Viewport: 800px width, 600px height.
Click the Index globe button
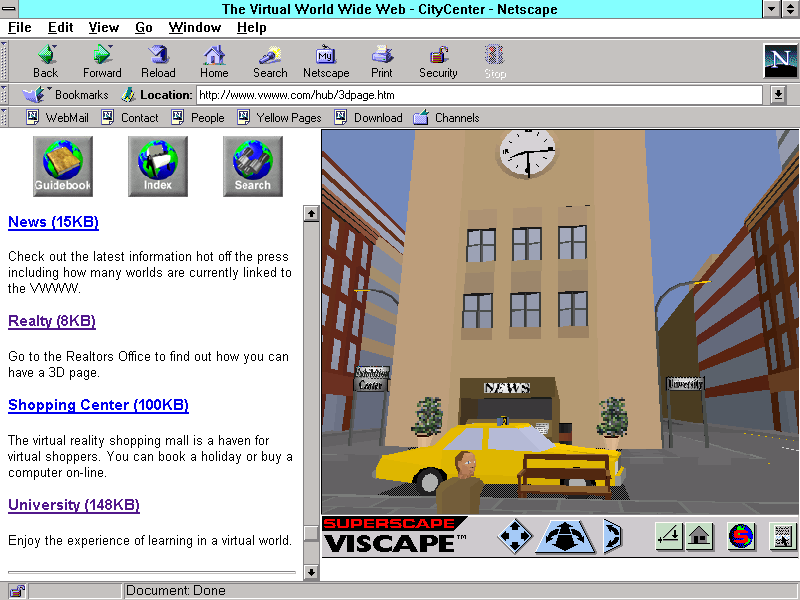(x=158, y=166)
